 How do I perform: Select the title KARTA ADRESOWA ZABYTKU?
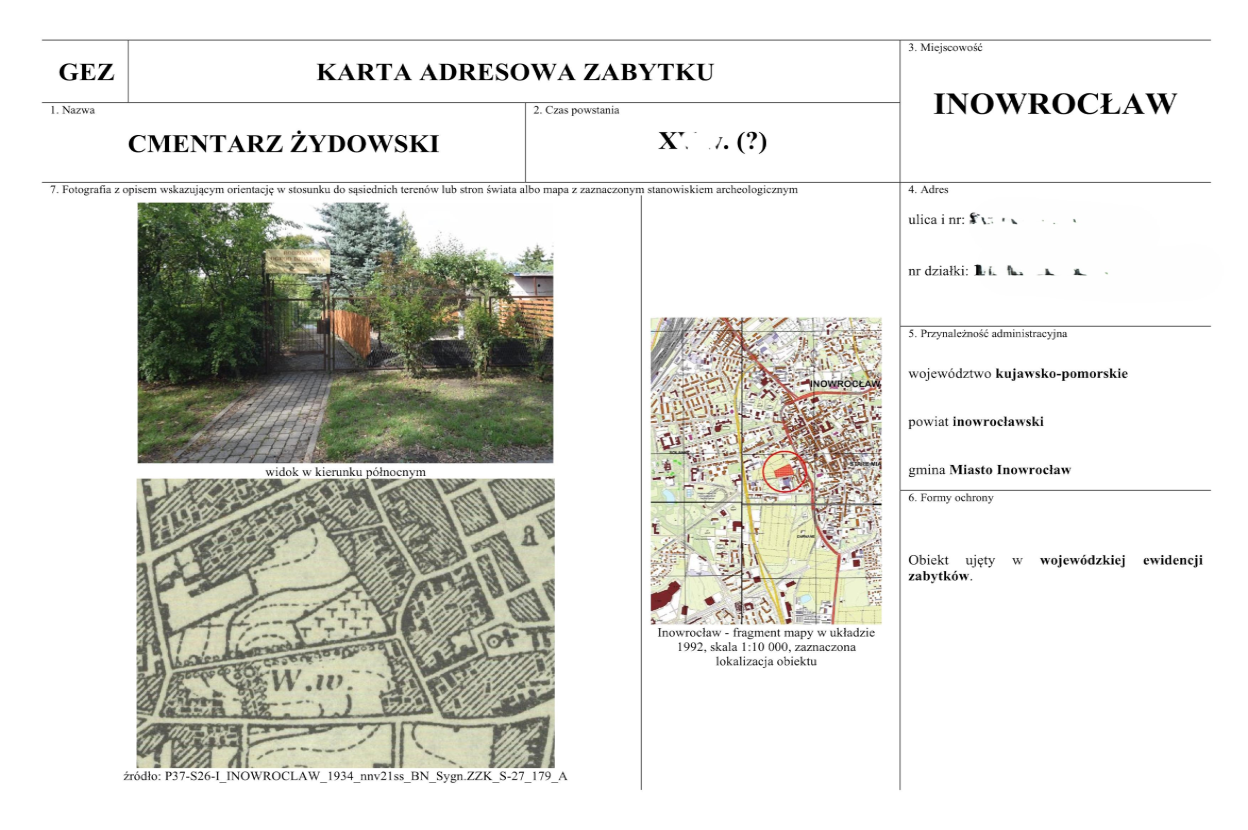point(515,73)
